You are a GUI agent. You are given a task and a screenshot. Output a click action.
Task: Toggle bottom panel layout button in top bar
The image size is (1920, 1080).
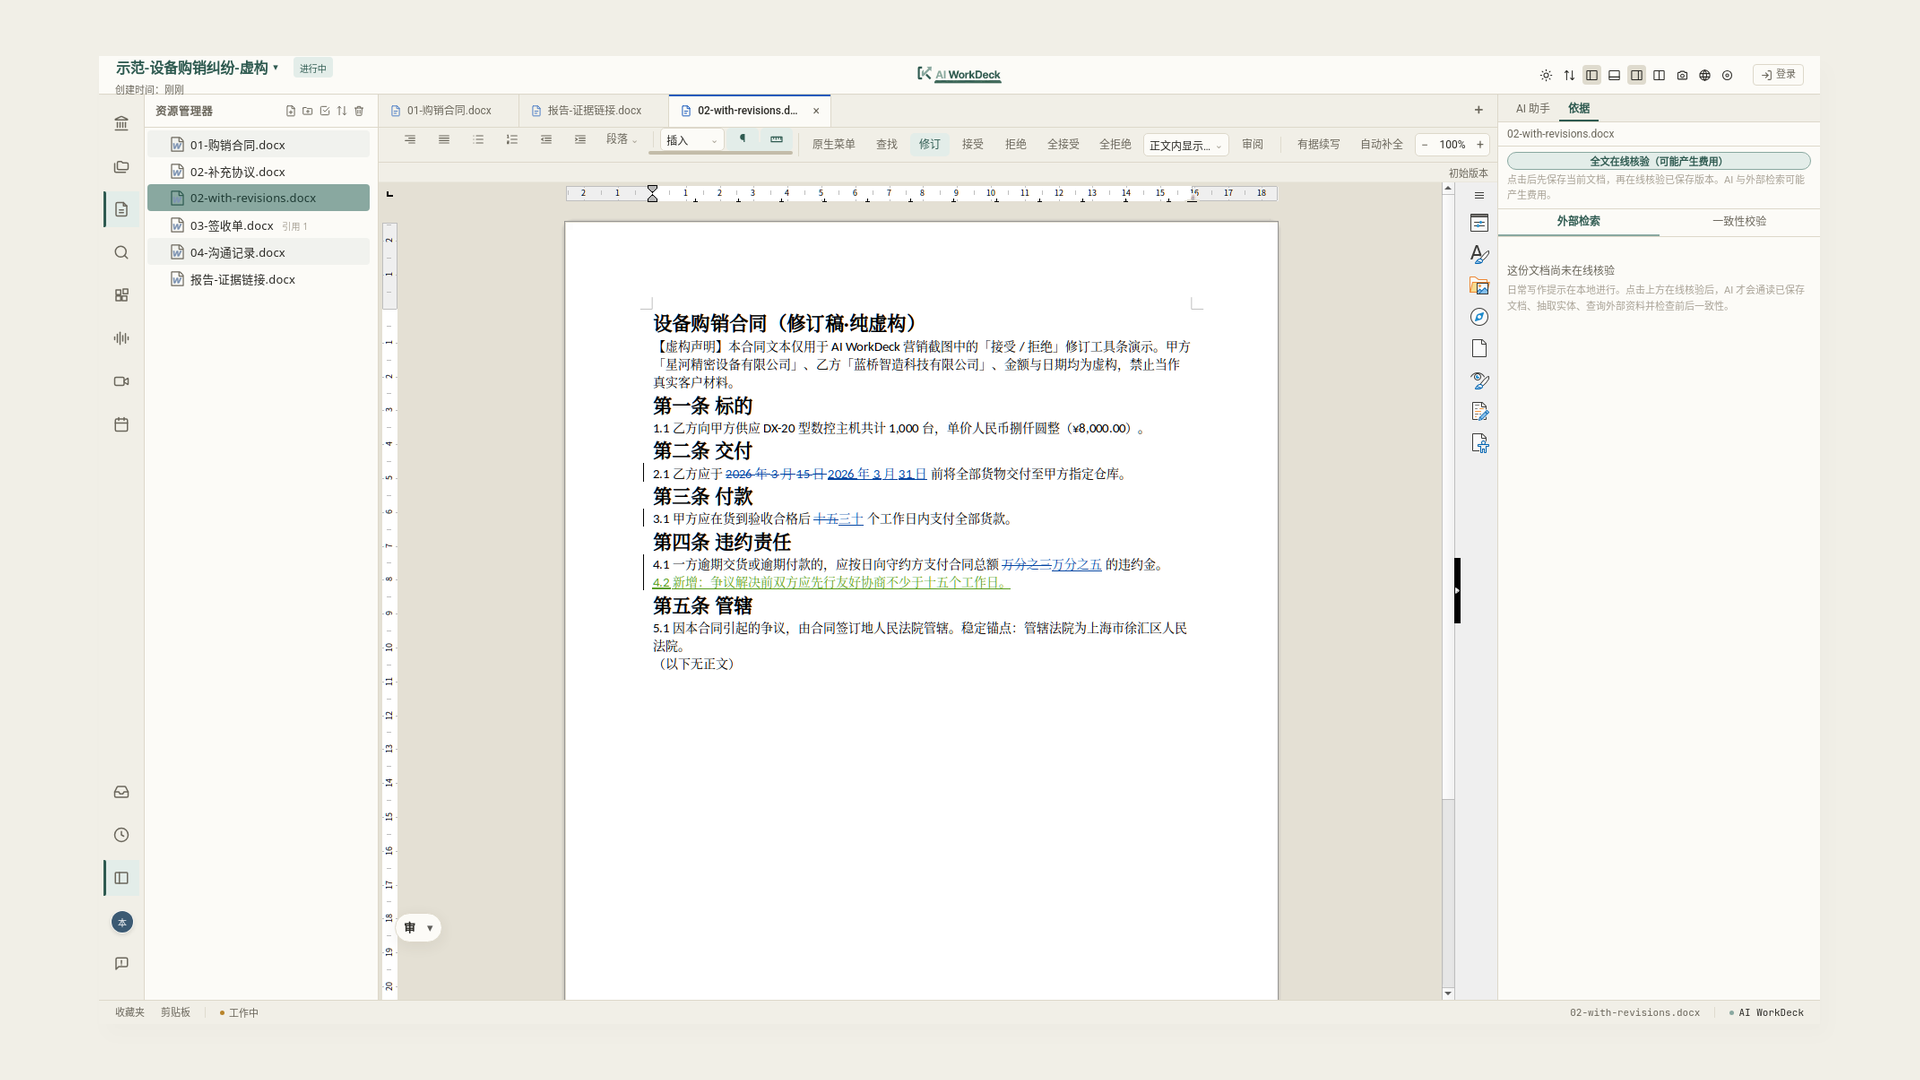click(1614, 75)
